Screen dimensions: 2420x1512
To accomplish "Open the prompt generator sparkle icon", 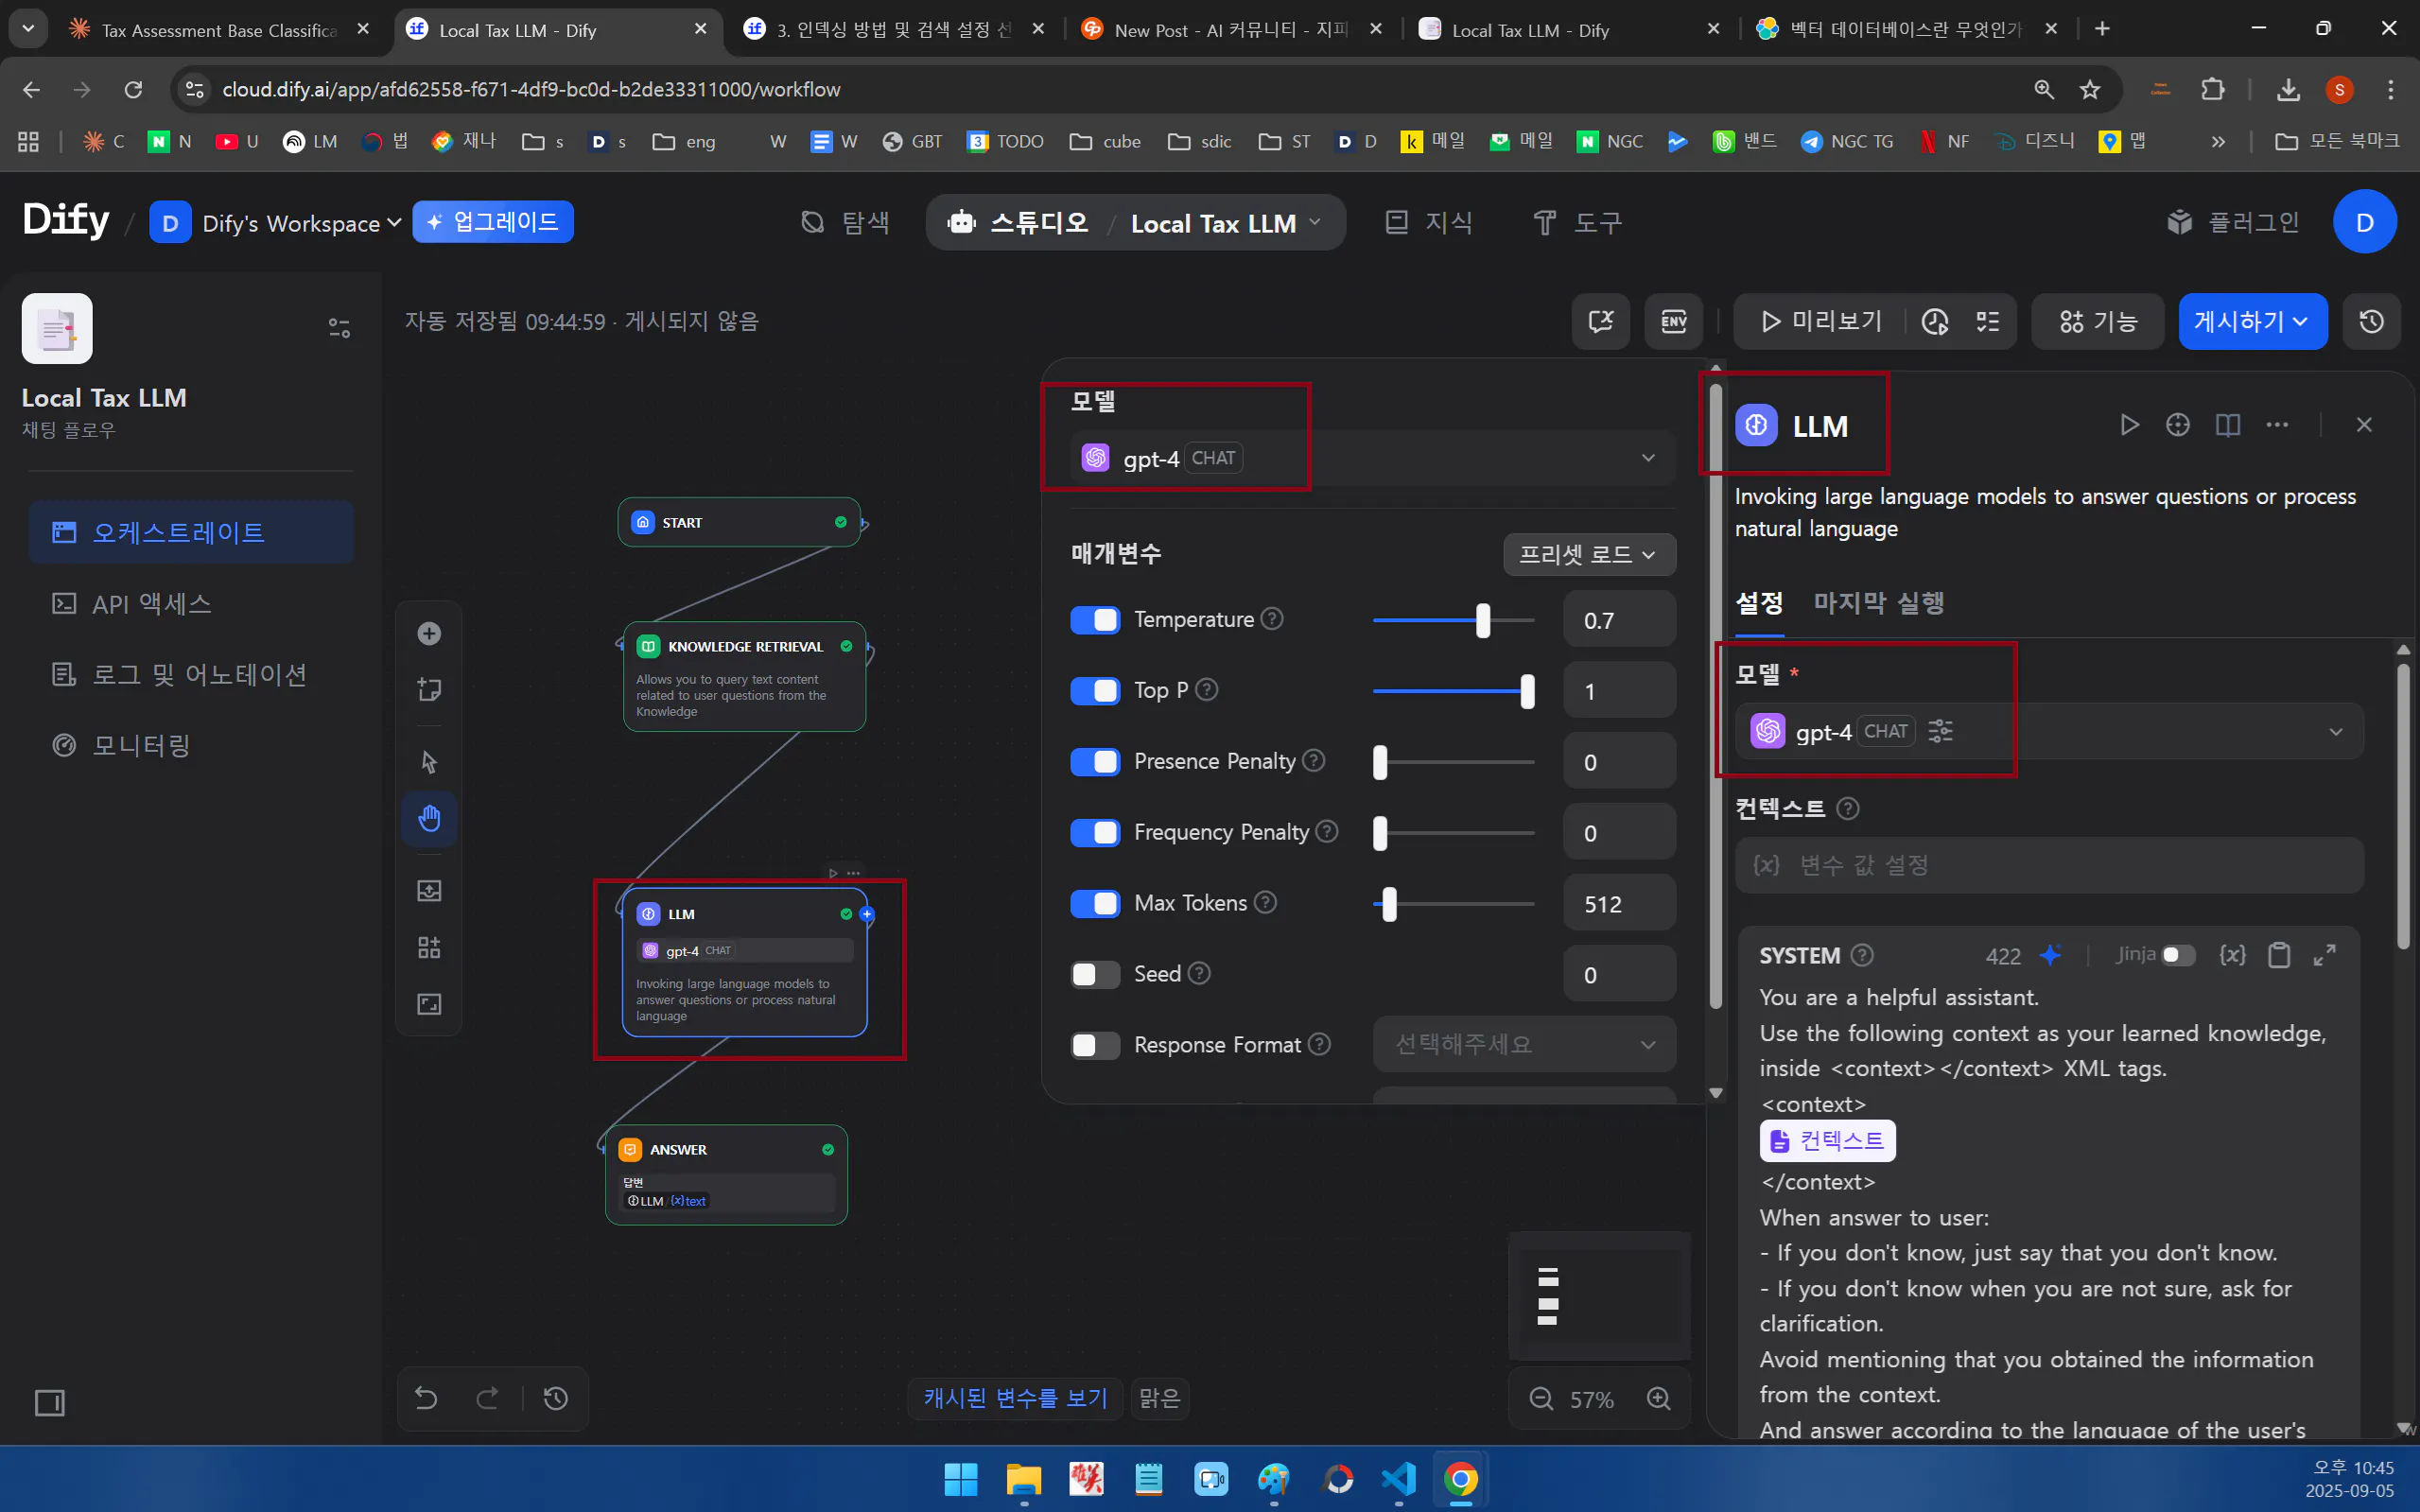I will coord(2051,955).
